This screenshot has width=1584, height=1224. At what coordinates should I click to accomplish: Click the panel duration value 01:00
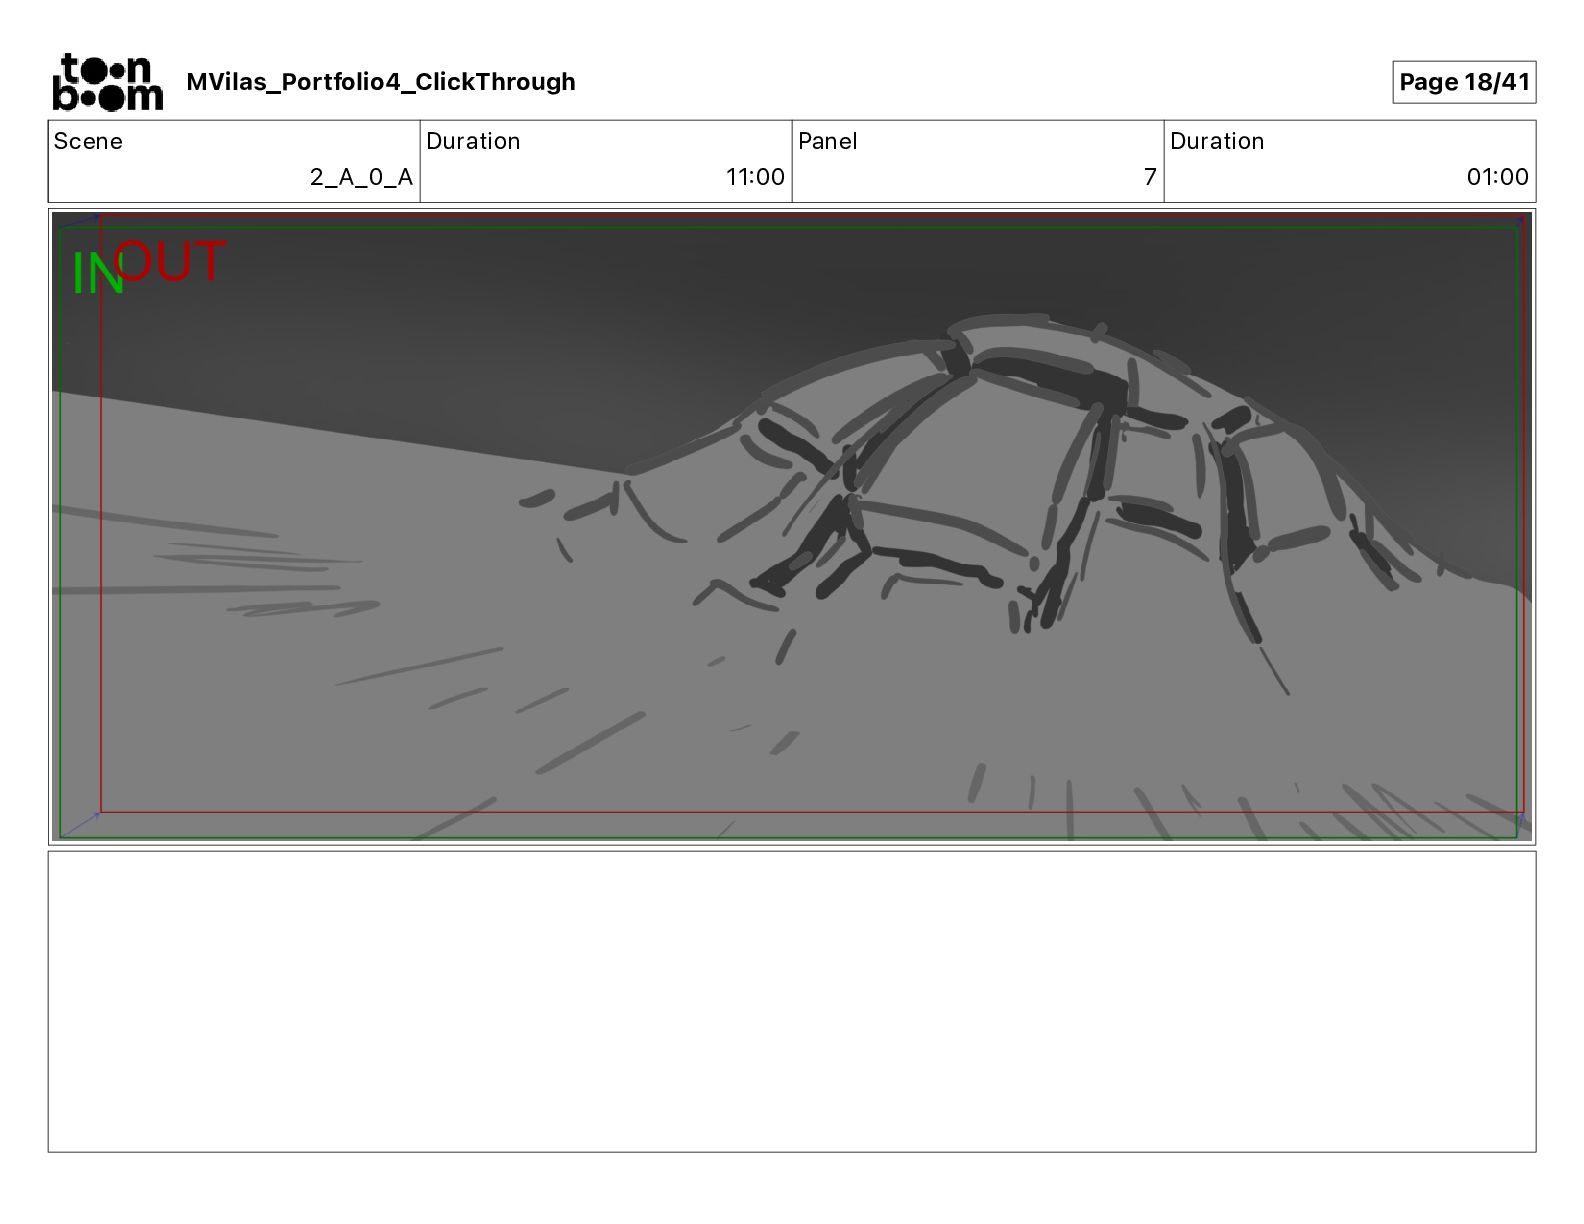tap(1497, 177)
